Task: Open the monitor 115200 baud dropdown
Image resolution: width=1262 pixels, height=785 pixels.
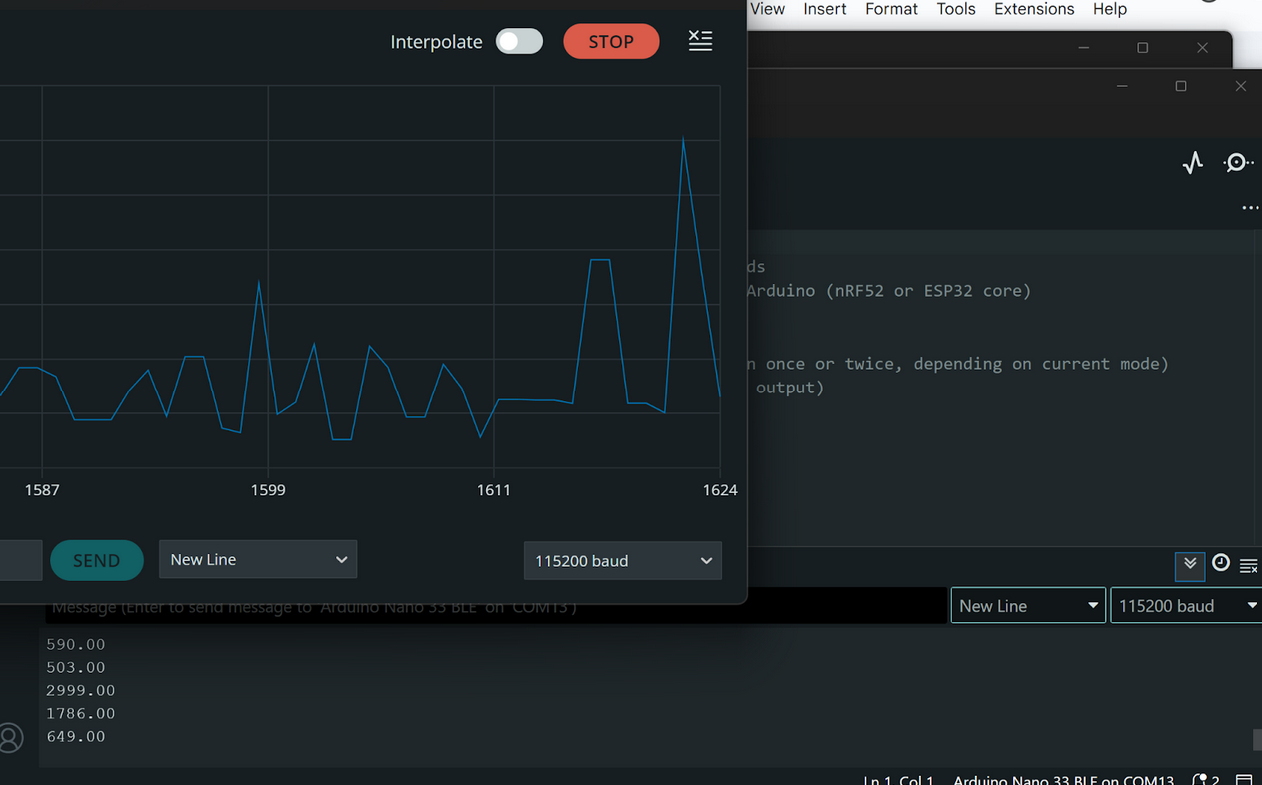Action: click(1186, 605)
